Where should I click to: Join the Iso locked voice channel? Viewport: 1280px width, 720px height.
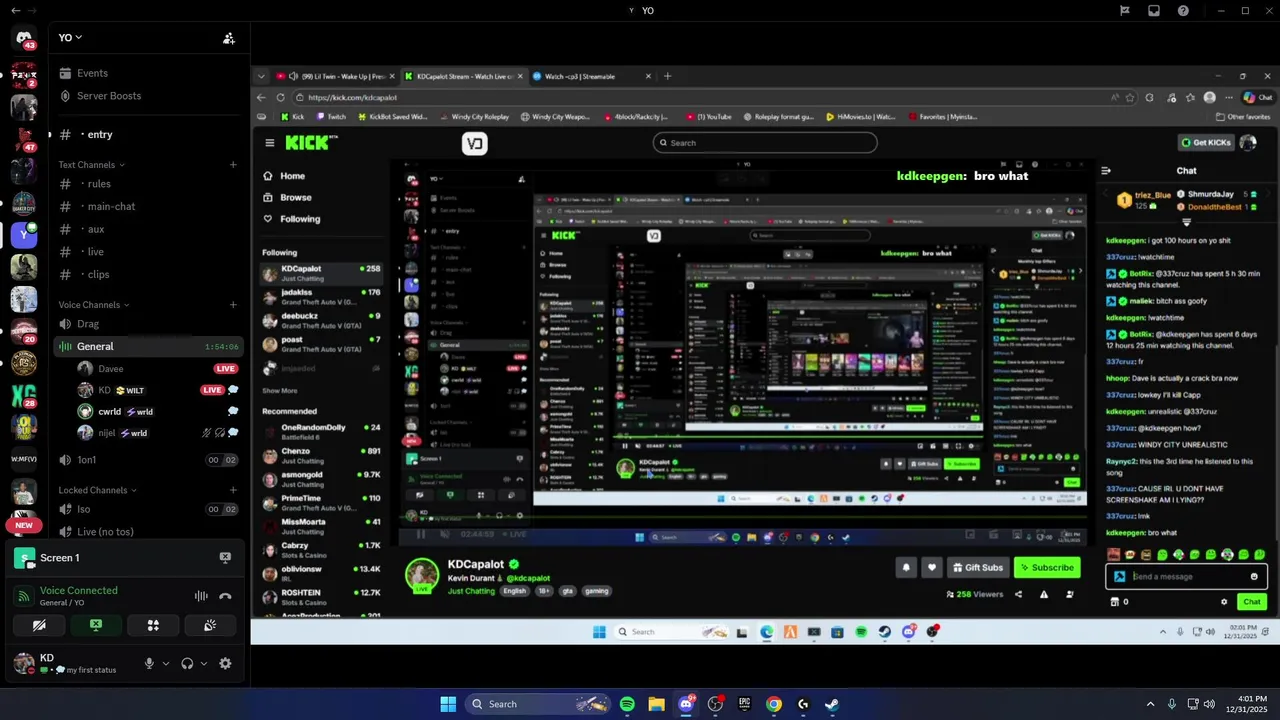[147, 509]
